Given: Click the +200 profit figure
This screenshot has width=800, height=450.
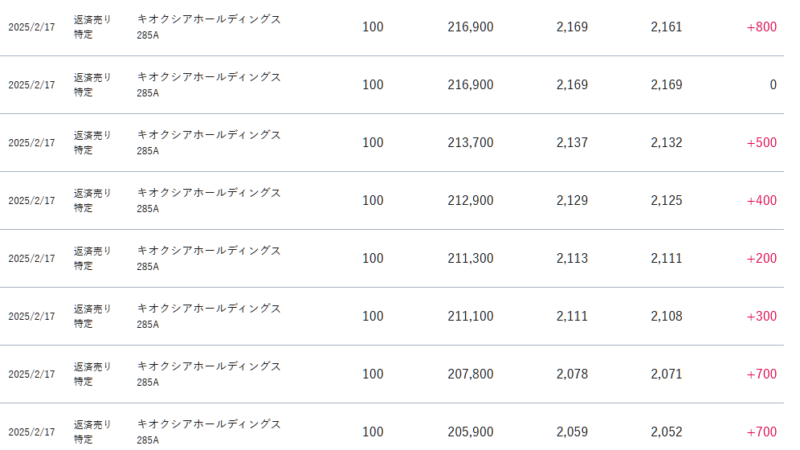Looking at the screenshot, I should pos(761,259).
